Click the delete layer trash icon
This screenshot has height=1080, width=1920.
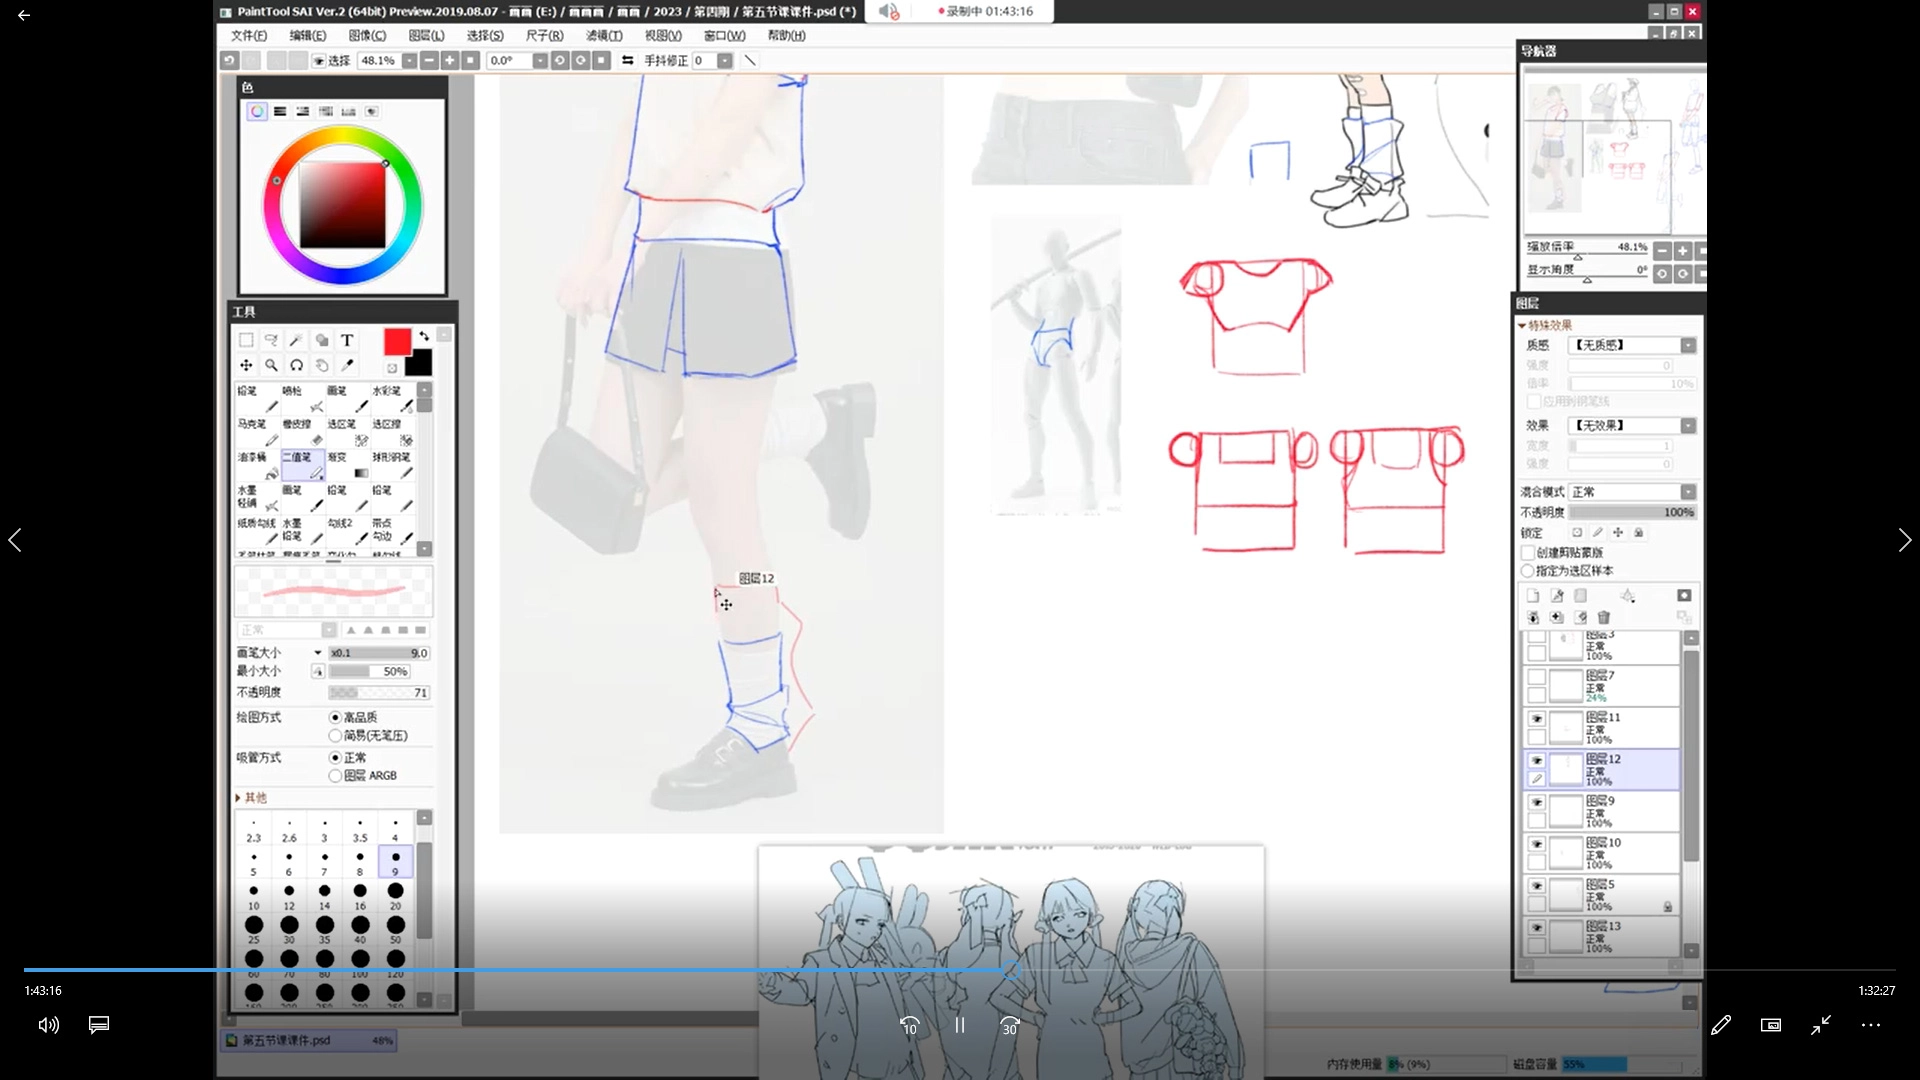coord(1604,617)
